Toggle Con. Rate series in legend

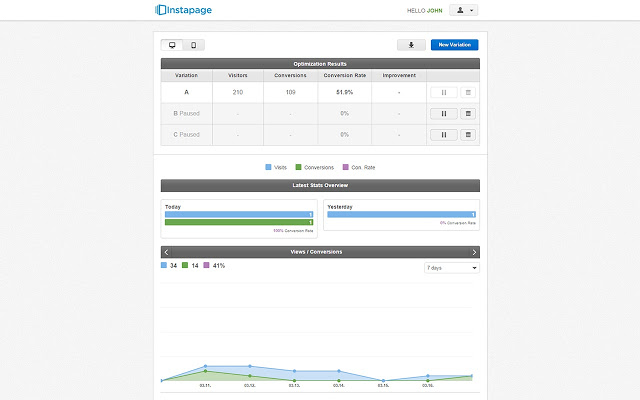coord(359,167)
